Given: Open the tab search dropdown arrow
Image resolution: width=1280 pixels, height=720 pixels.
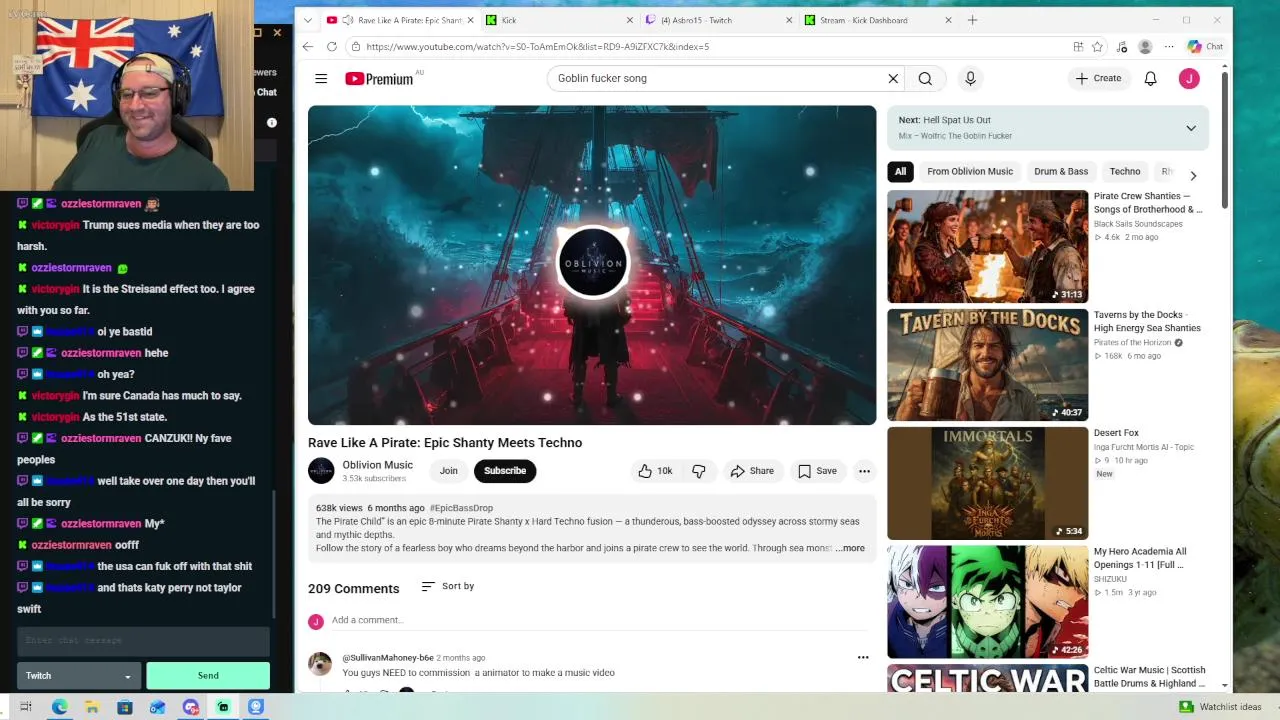Looking at the screenshot, I should tap(307, 20).
